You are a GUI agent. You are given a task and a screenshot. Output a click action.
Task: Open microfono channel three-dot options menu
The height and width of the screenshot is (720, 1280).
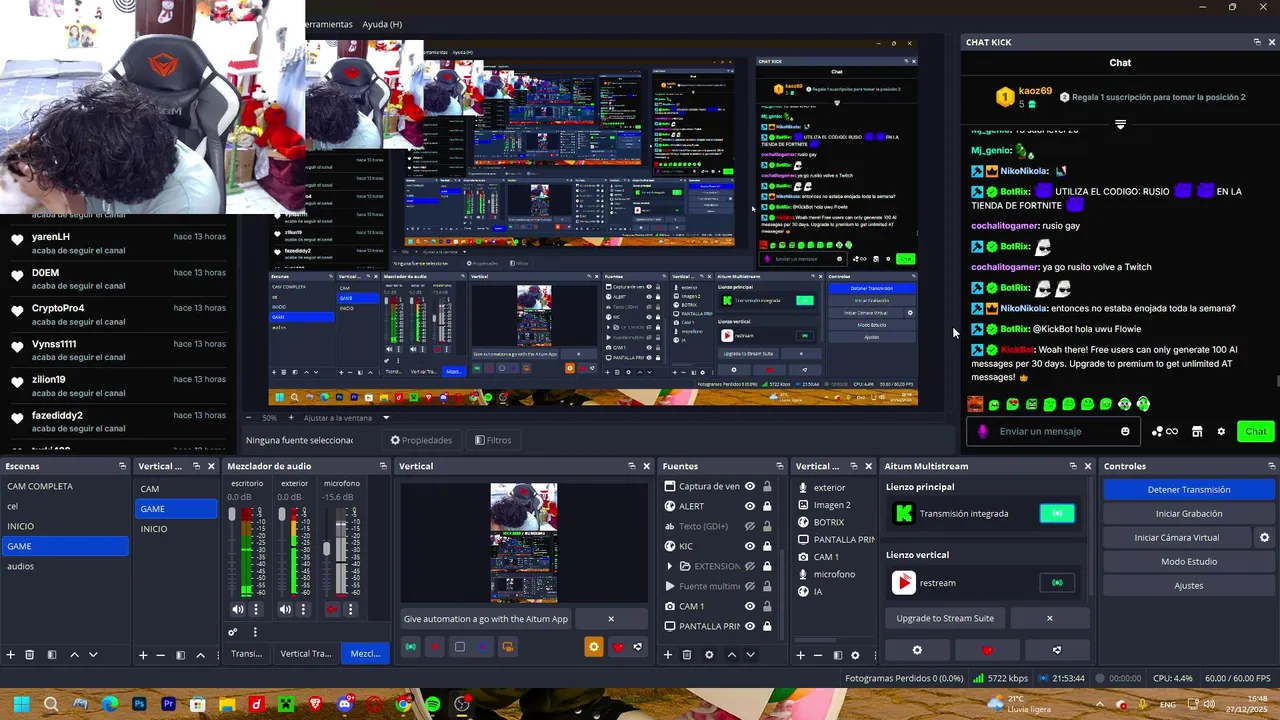tap(350, 609)
